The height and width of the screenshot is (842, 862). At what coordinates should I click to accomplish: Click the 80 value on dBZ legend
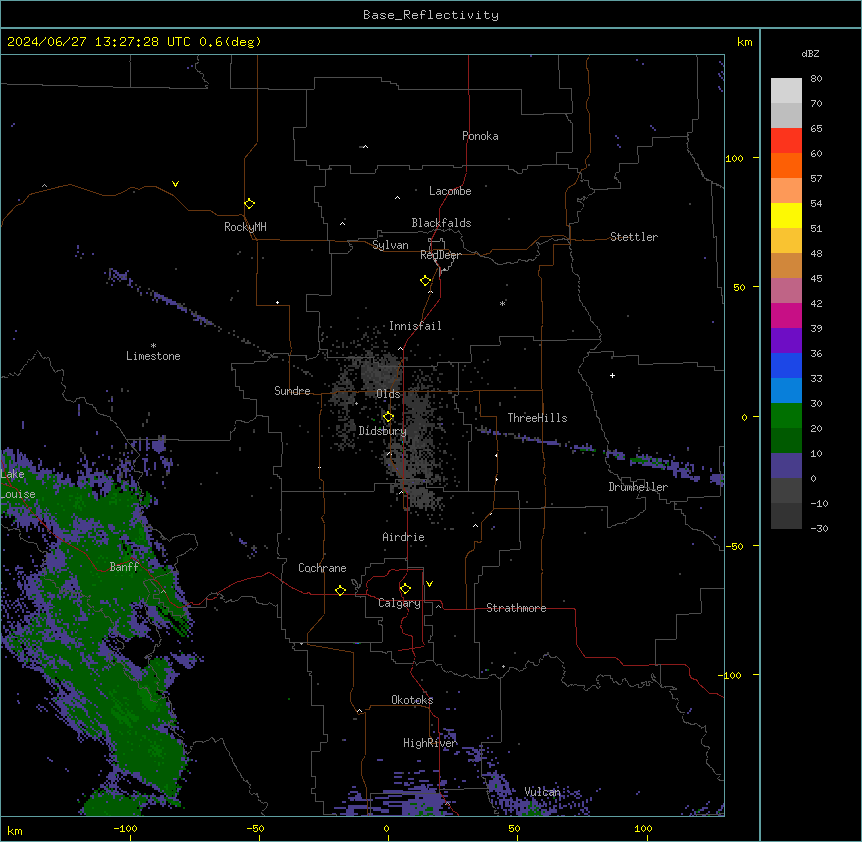tap(816, 79)
